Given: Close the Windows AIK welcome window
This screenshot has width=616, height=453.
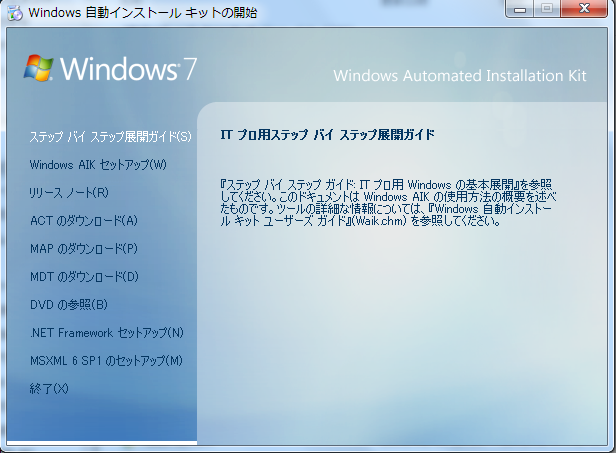Looking at the screenshot, I should (584, 9).
